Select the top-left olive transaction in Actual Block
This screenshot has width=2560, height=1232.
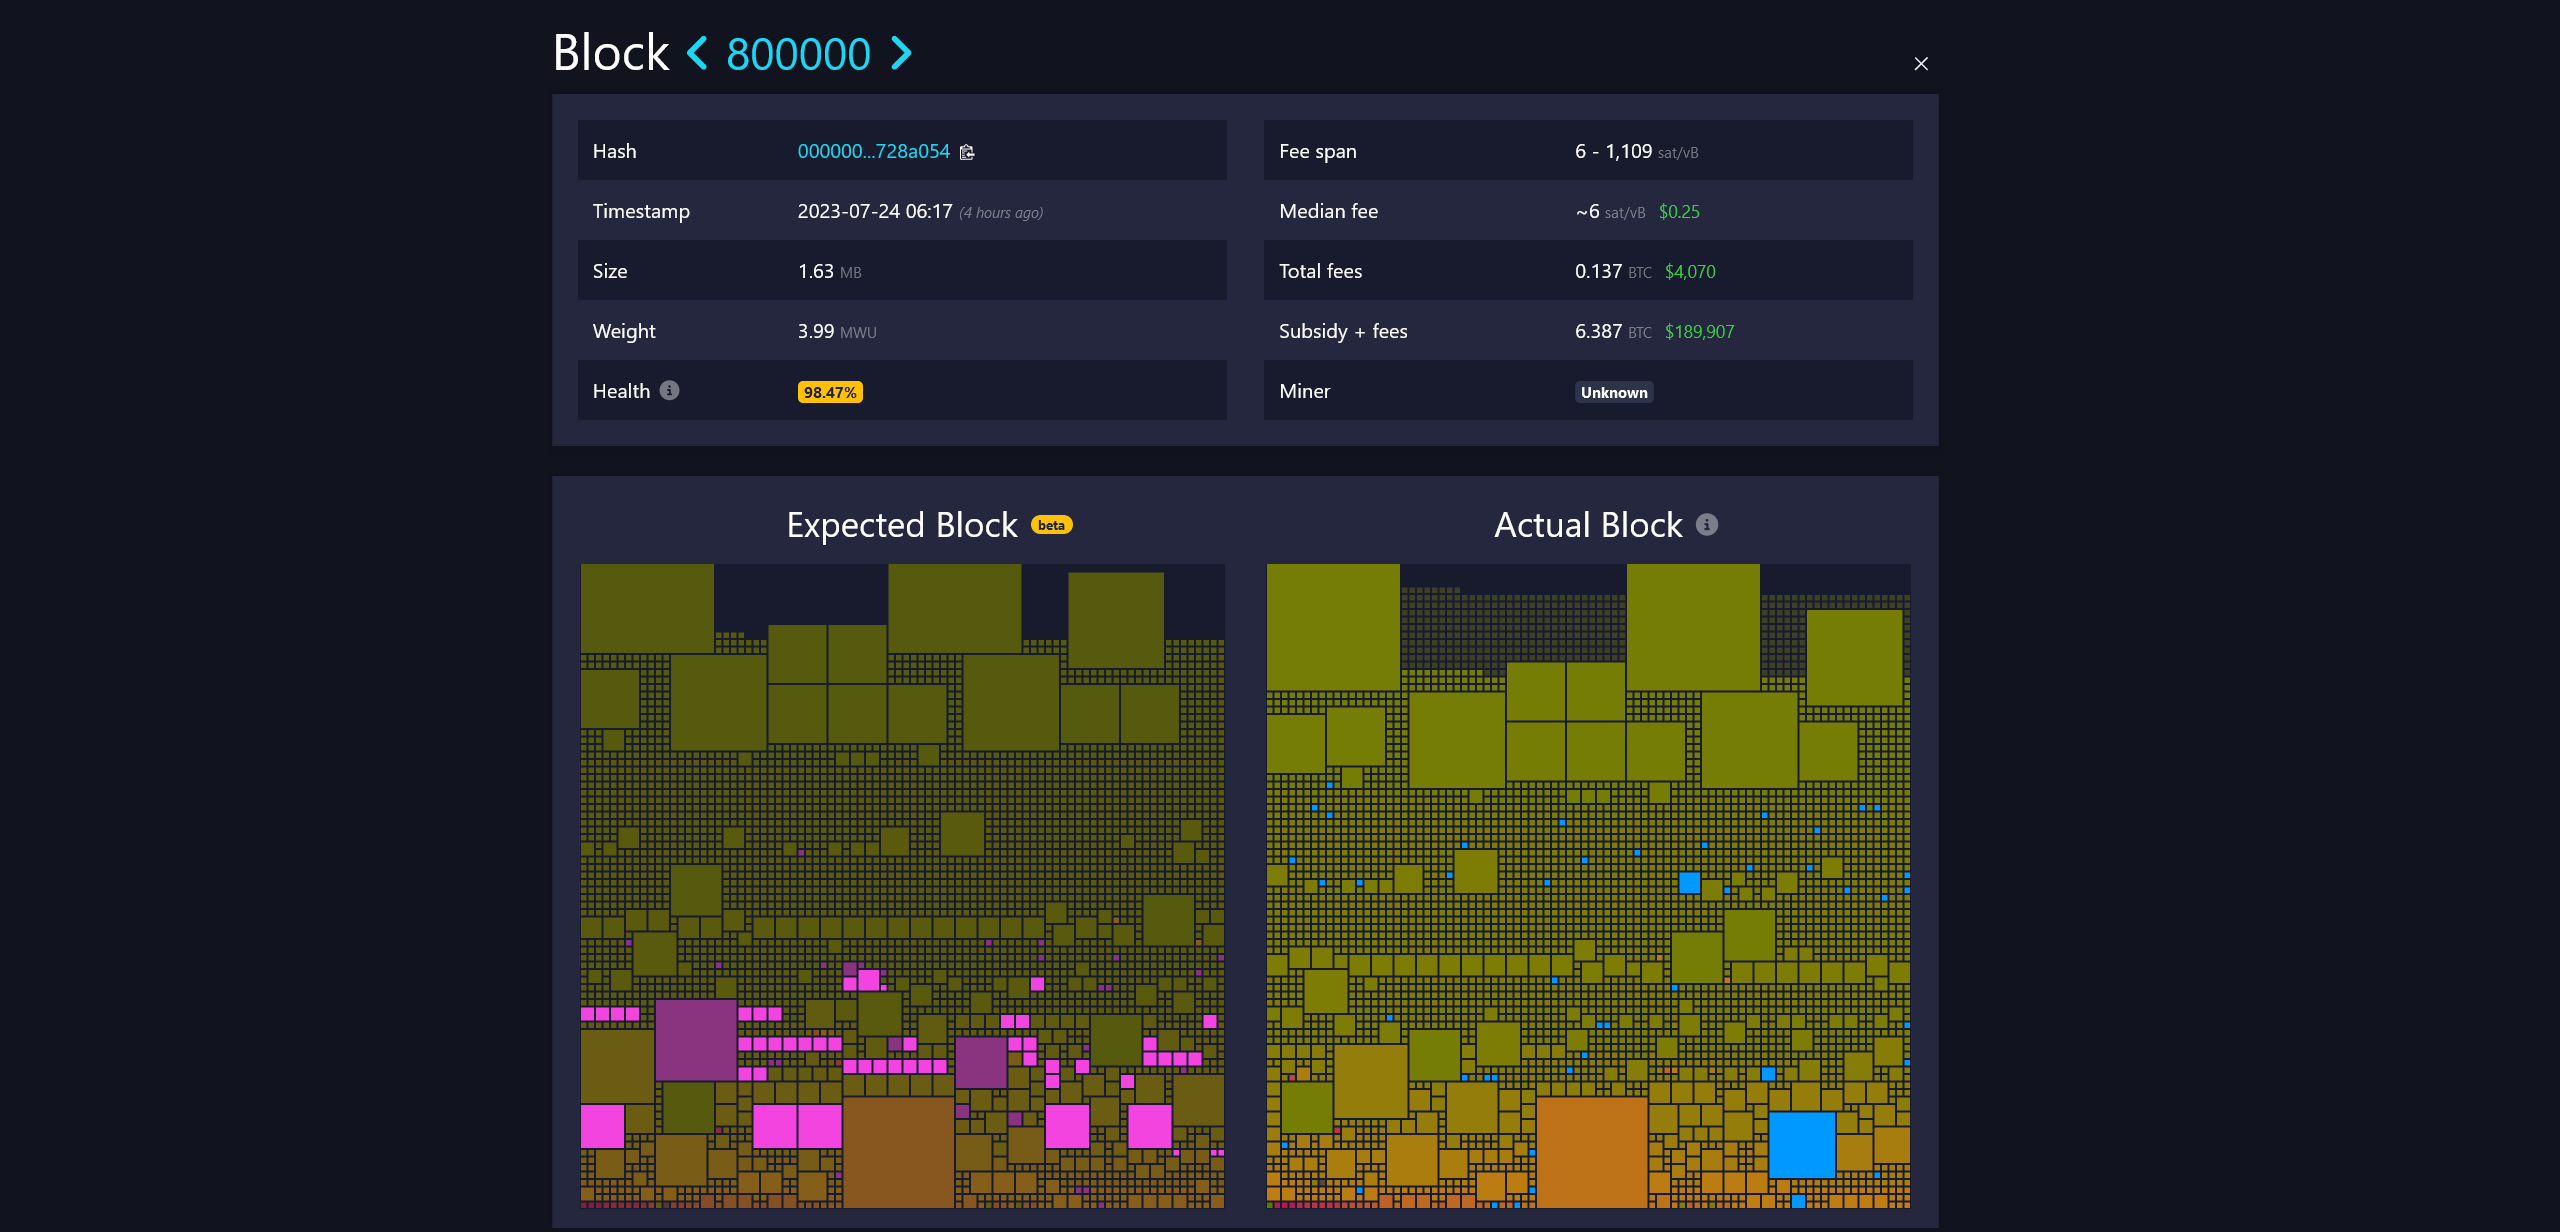pyautogui.click(x=1332, y=626)
